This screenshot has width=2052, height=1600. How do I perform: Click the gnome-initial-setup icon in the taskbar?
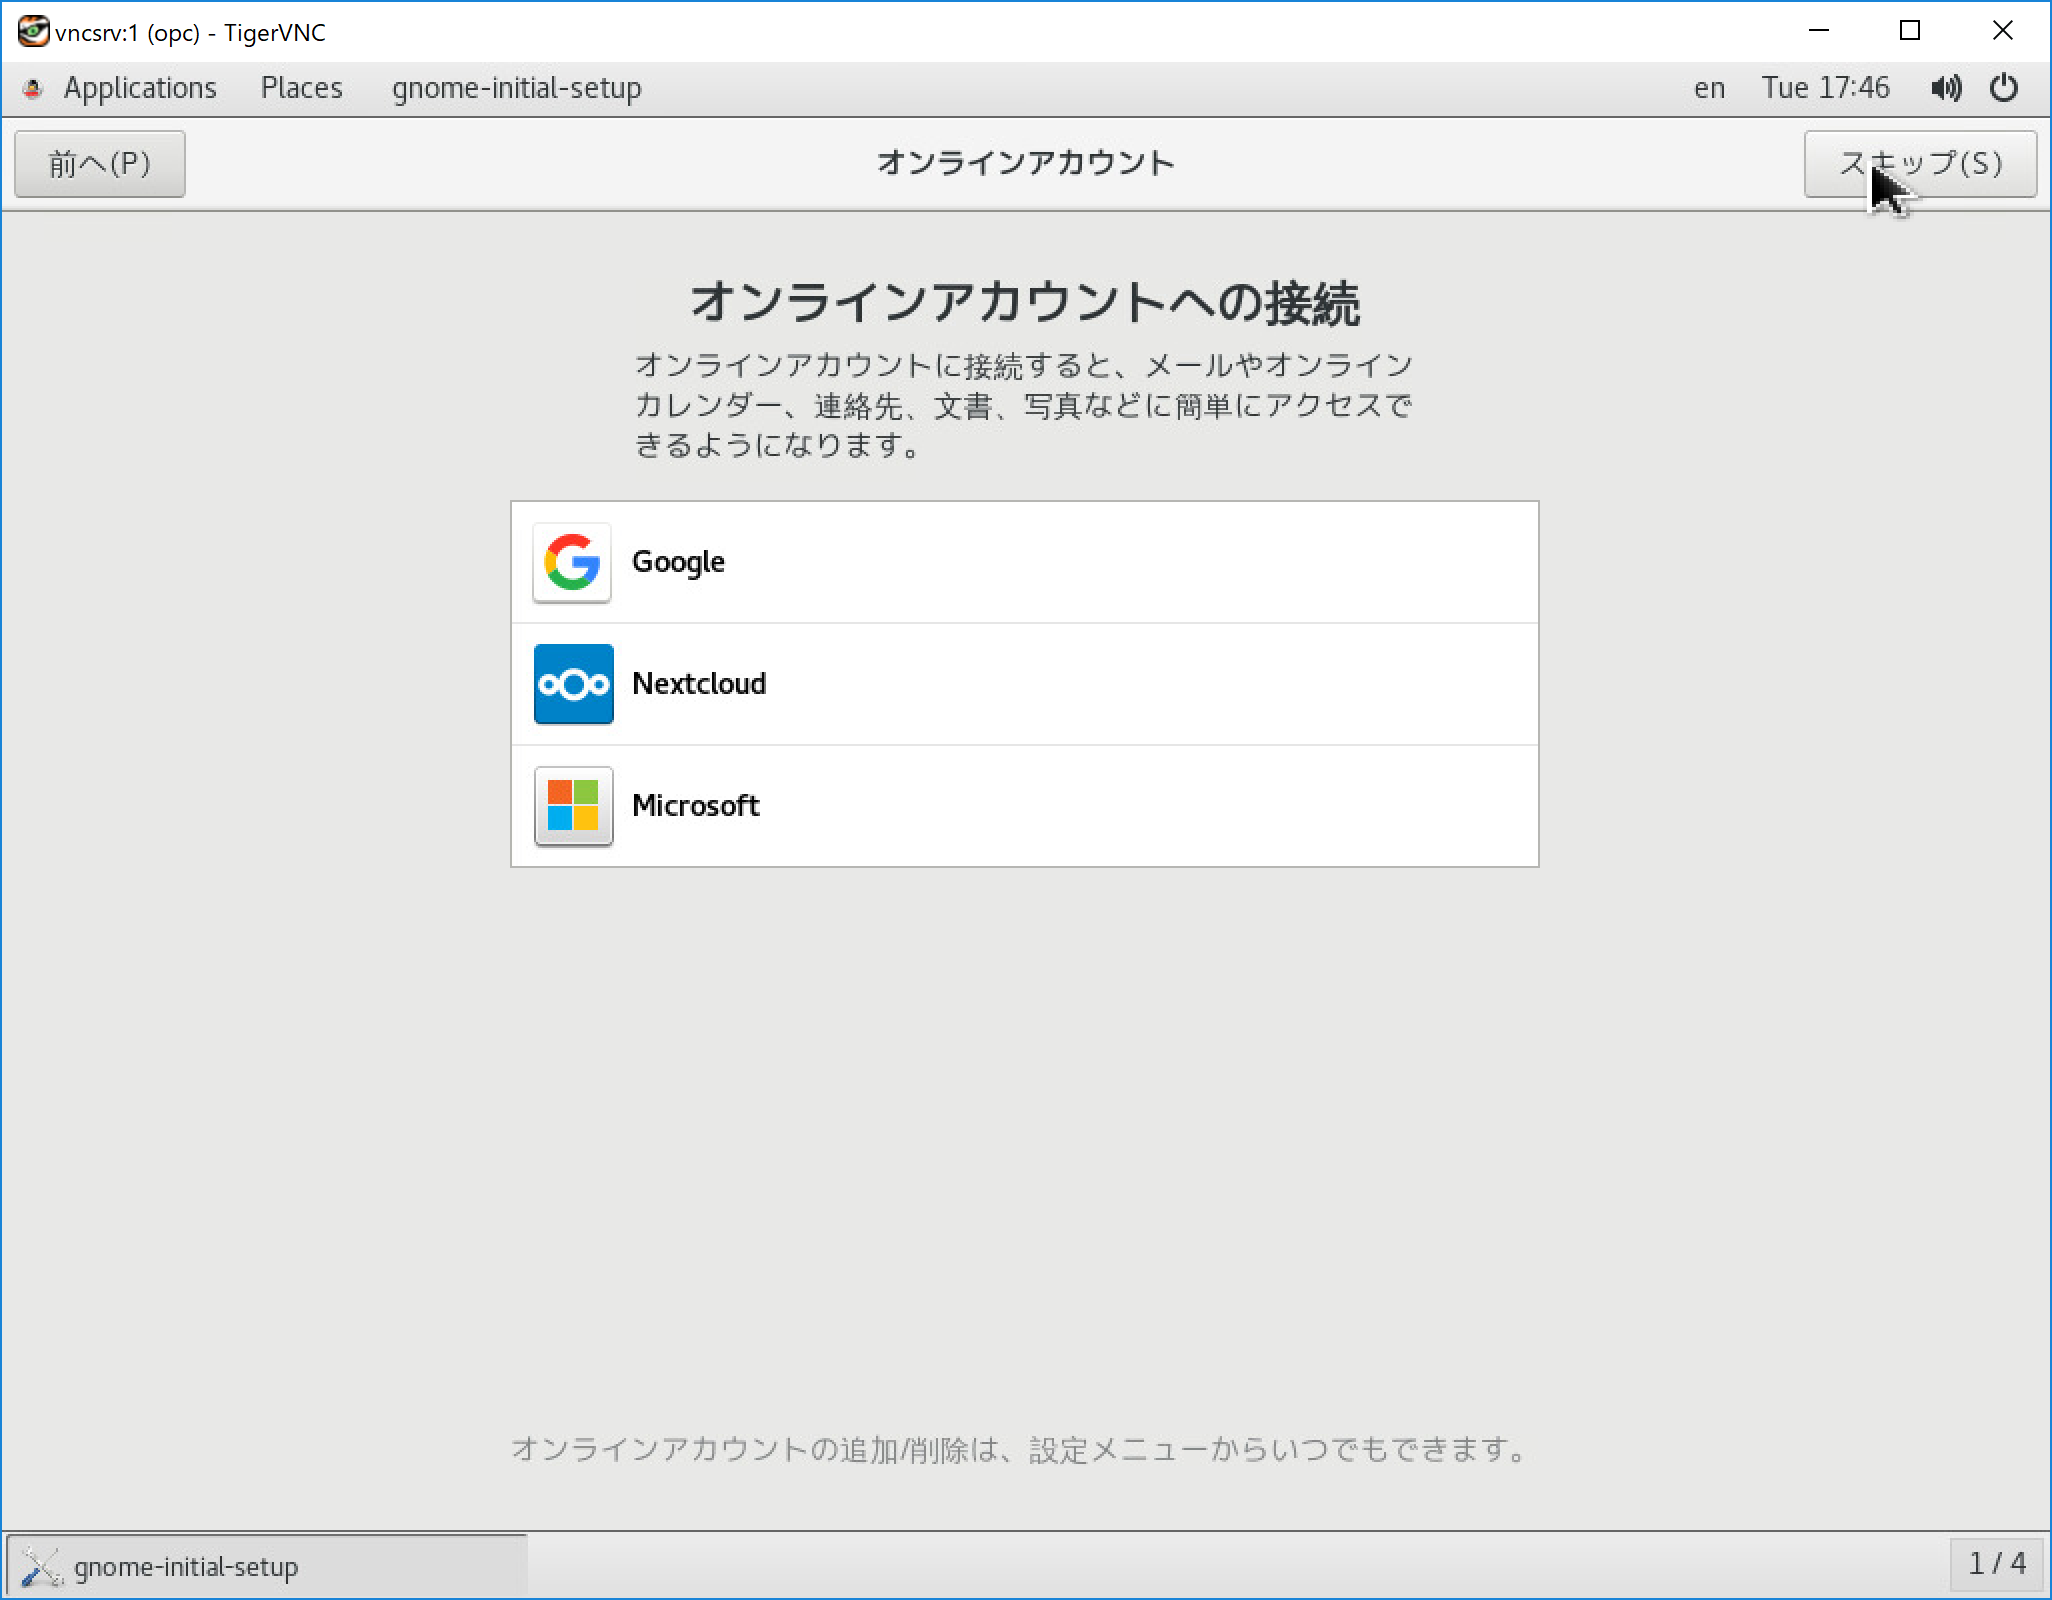coord(40,1566)
